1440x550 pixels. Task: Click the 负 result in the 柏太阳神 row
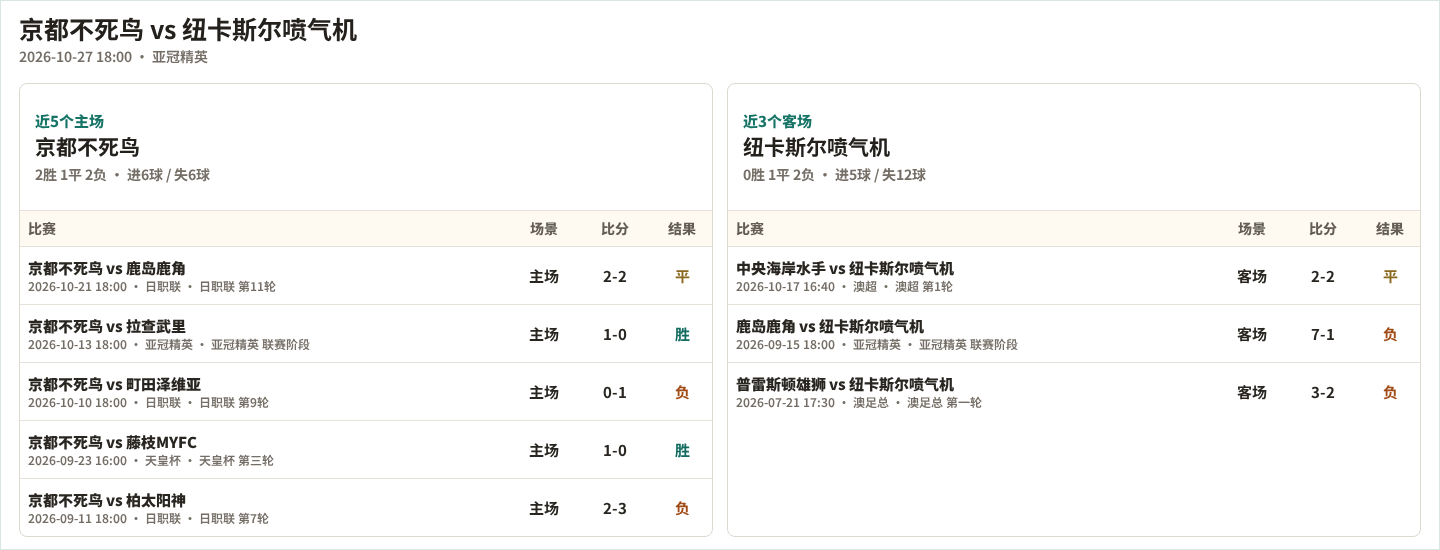point(682,508)
